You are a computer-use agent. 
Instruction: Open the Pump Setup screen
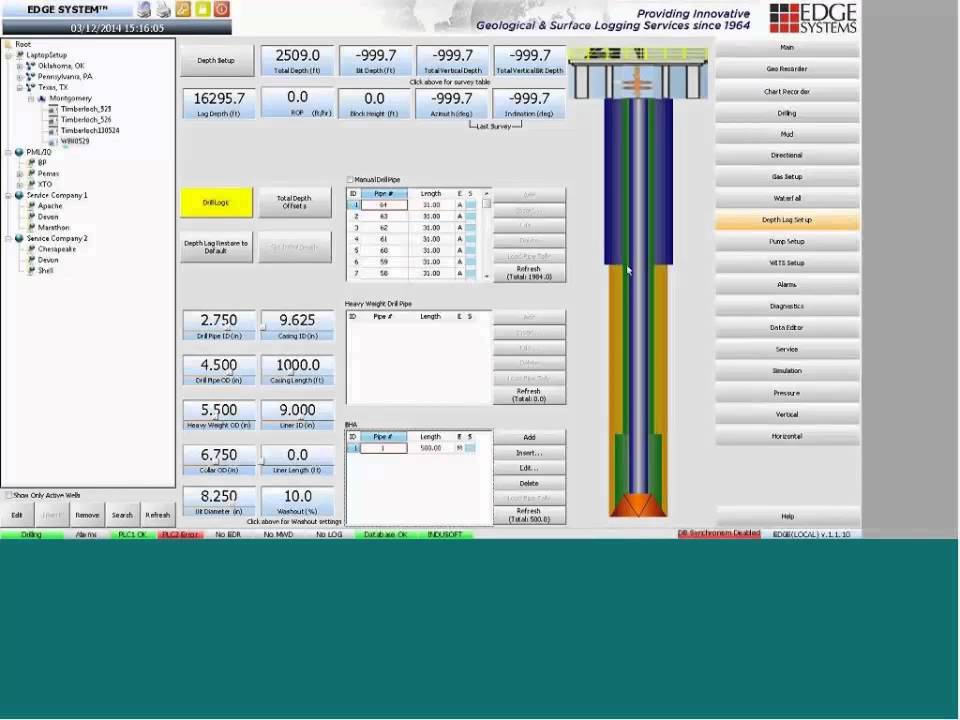[x=787, y=242]
